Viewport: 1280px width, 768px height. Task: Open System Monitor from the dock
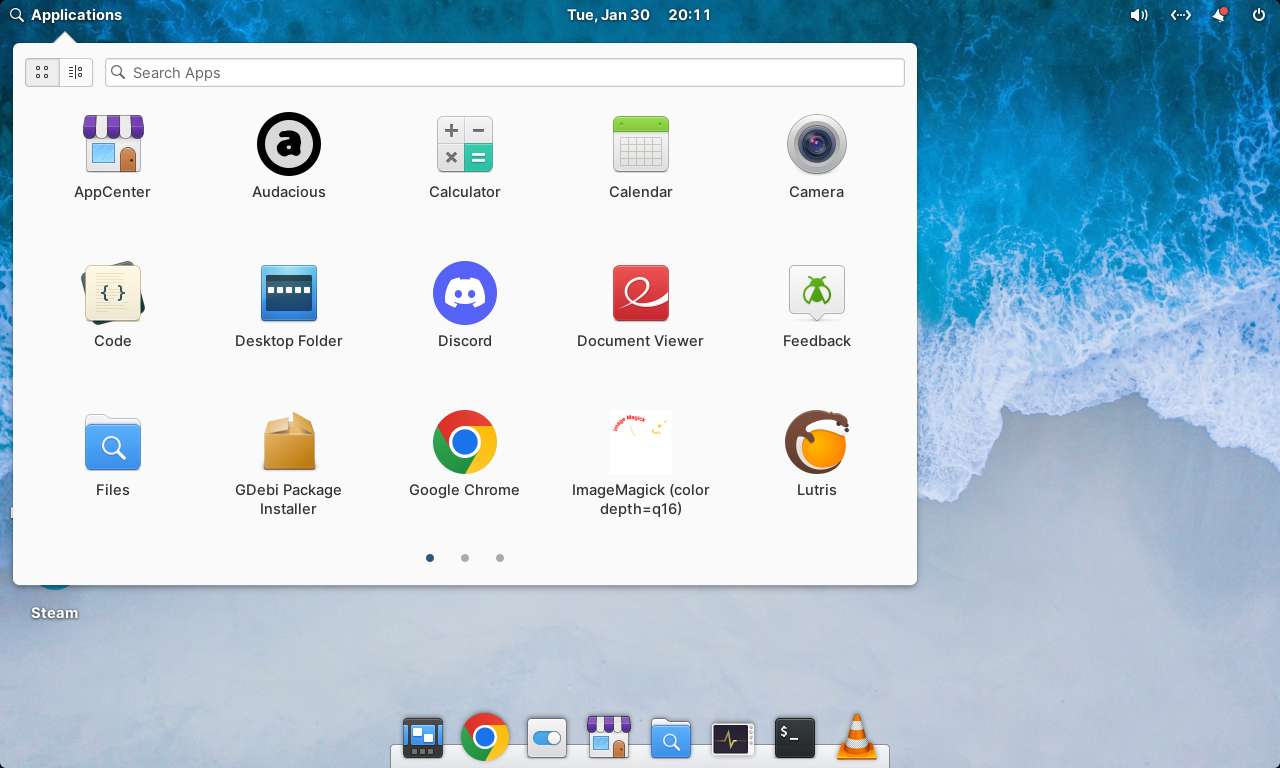733,739
